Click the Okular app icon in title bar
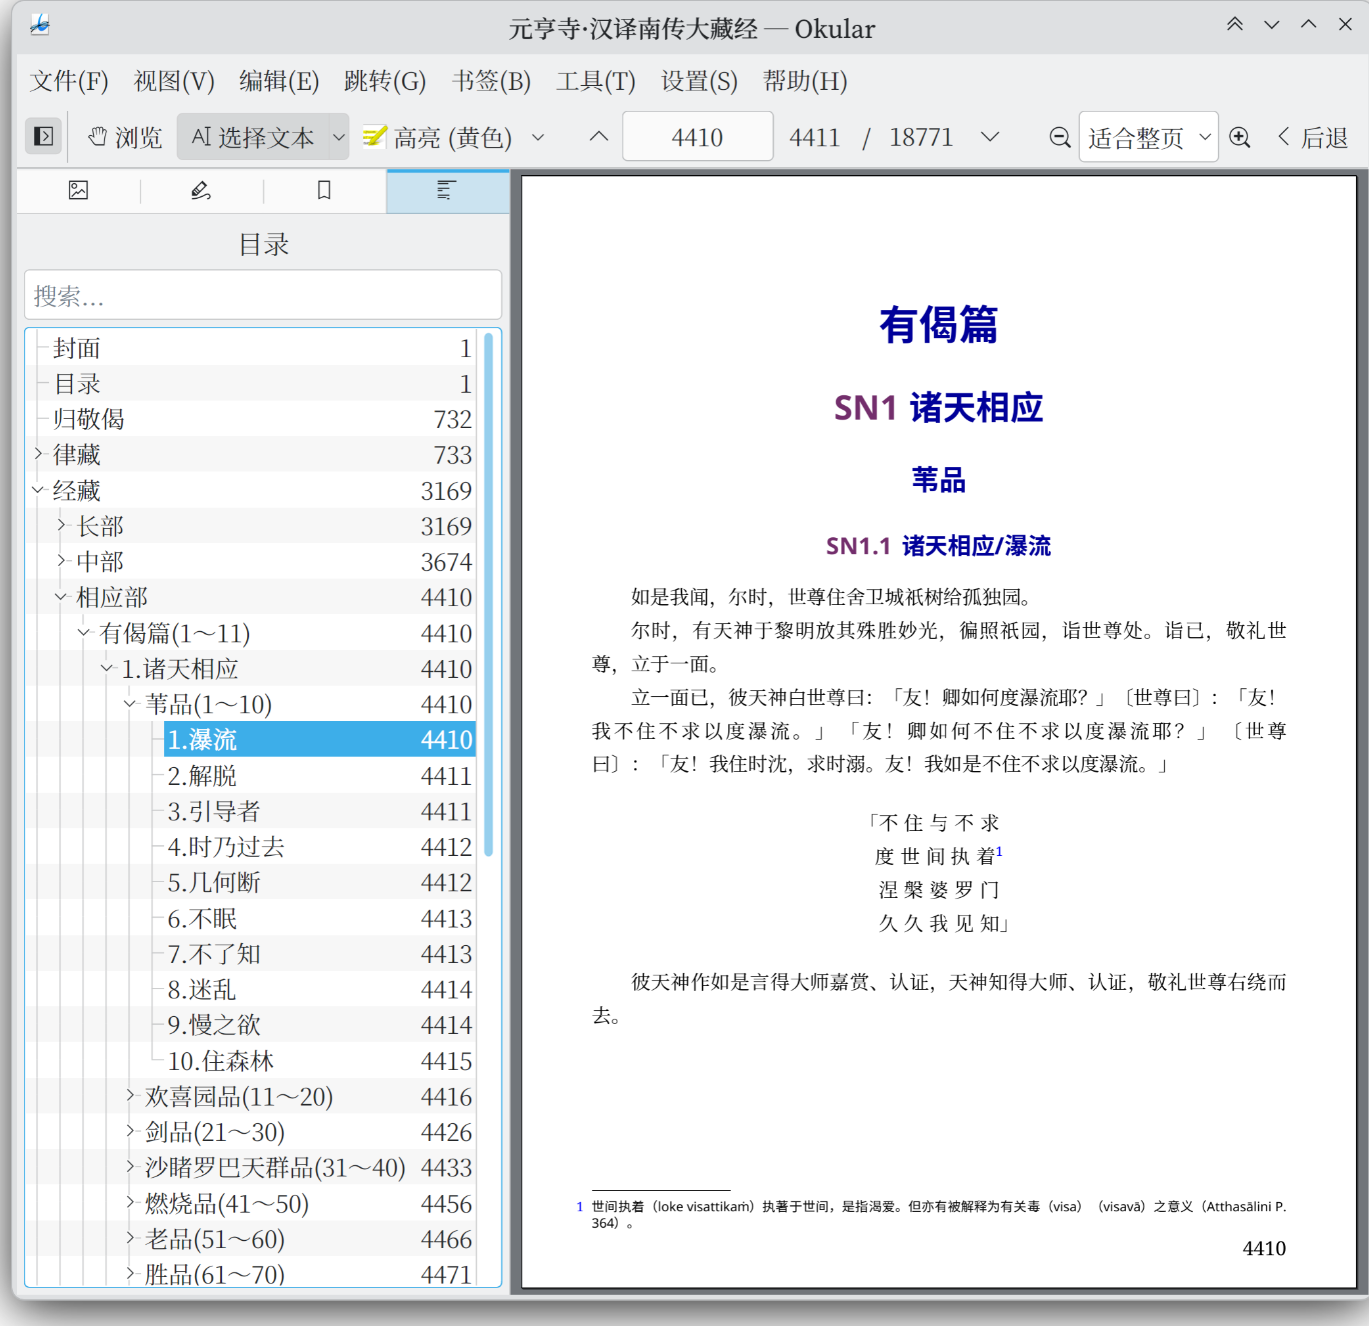Image resolution: width=1369 pixels, height=1326 pixels. coord(40,25)
